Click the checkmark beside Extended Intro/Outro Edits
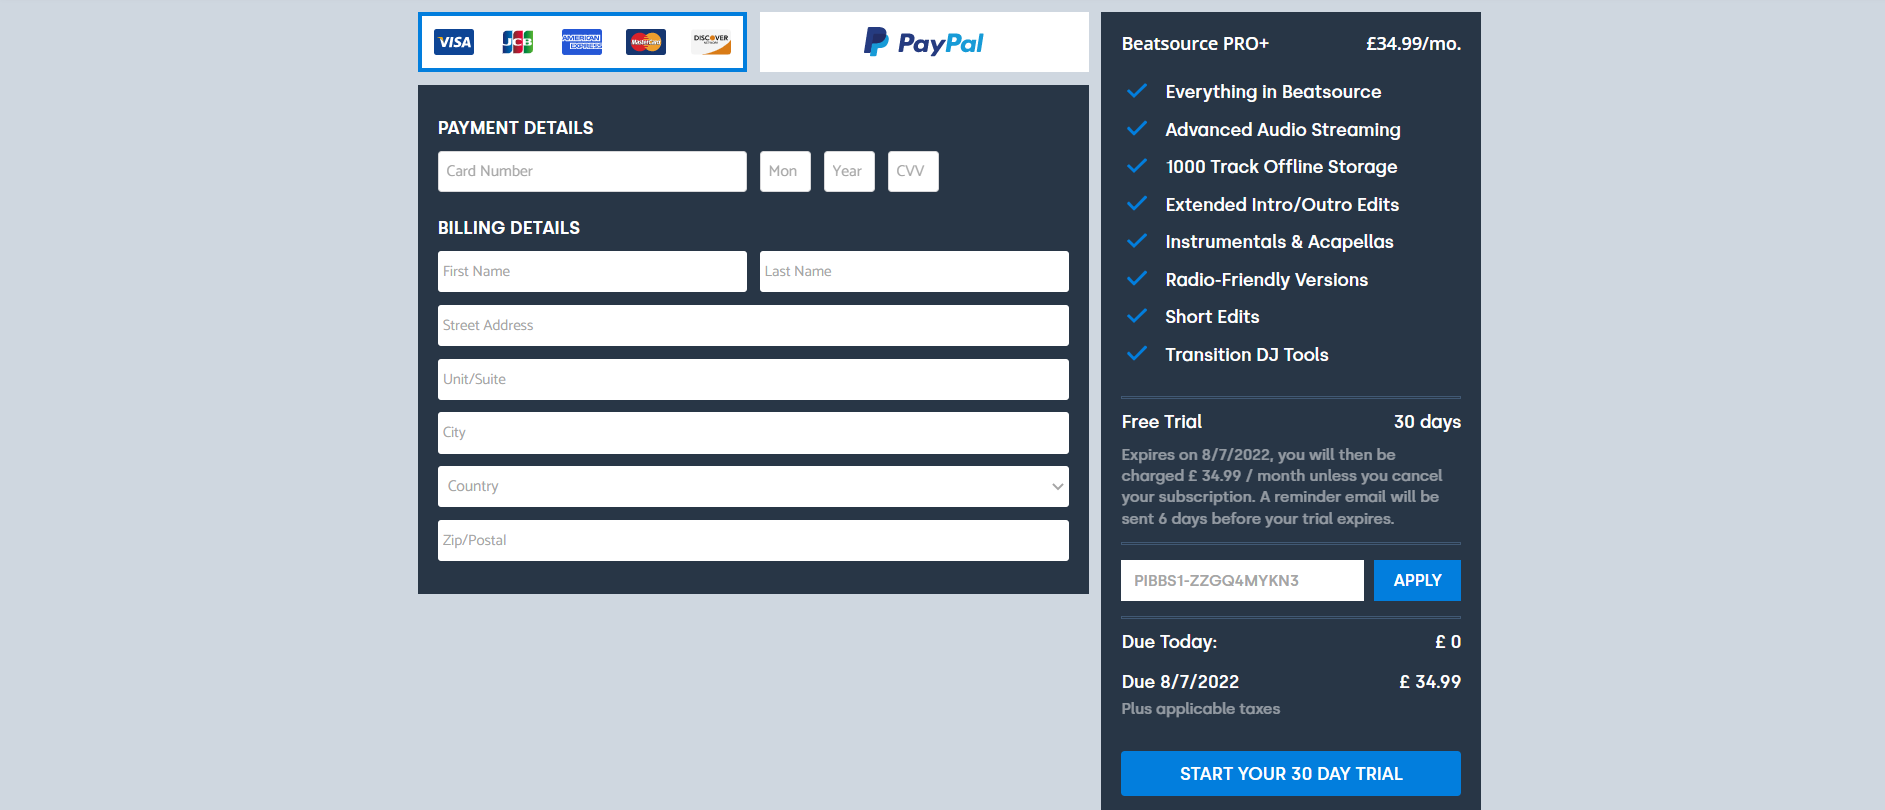Viewport: 1885px width, 810px height. pos(1137,204)
